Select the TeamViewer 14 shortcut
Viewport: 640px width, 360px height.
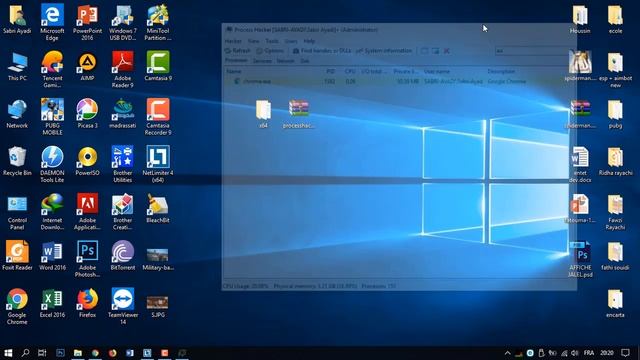point(122,307)
